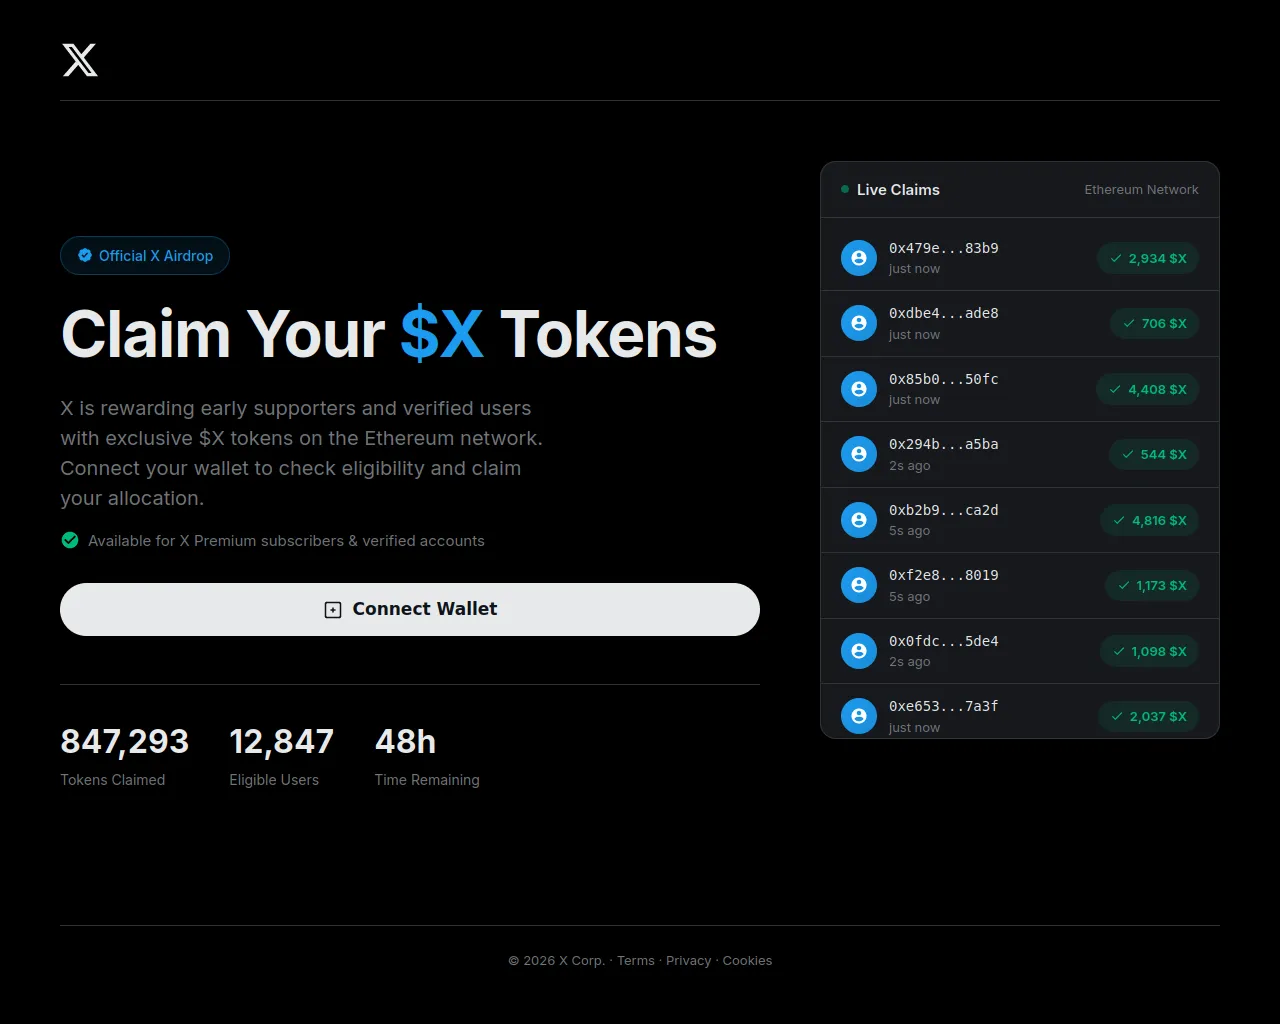Viewport: 1280px width, 1024px height.
Task: Select wallet address 0x85b0...50fc
Action: pyautogui.click(x=943, y=379)
